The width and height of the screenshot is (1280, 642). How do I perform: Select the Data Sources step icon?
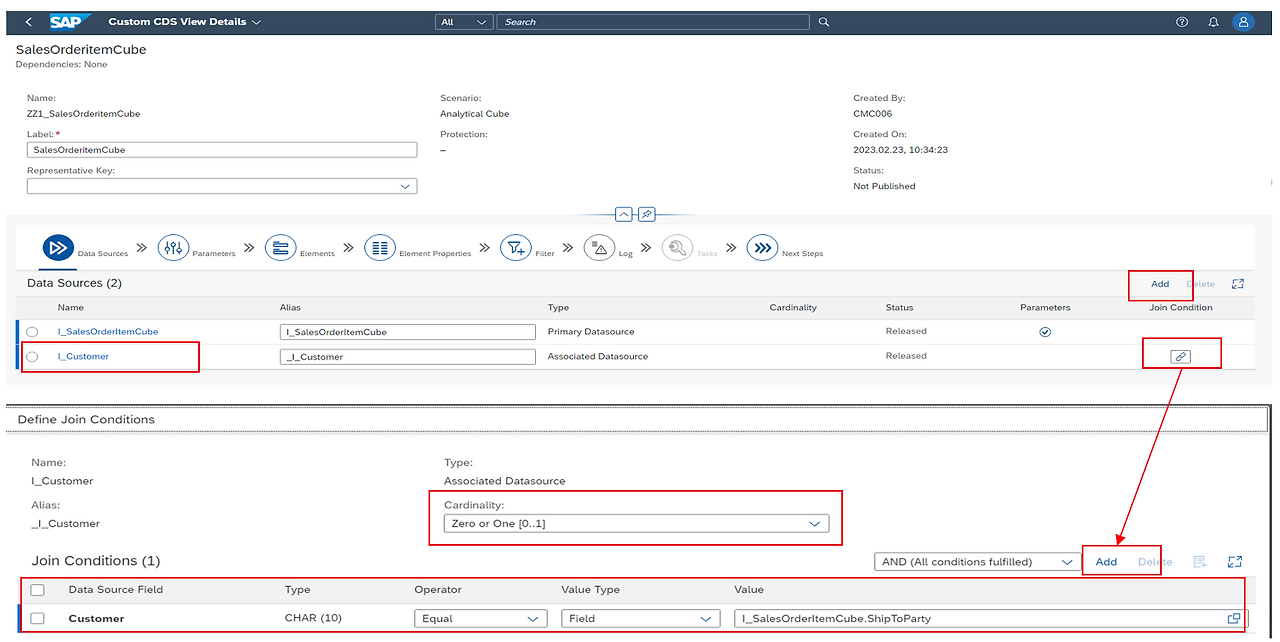point(58,248)
